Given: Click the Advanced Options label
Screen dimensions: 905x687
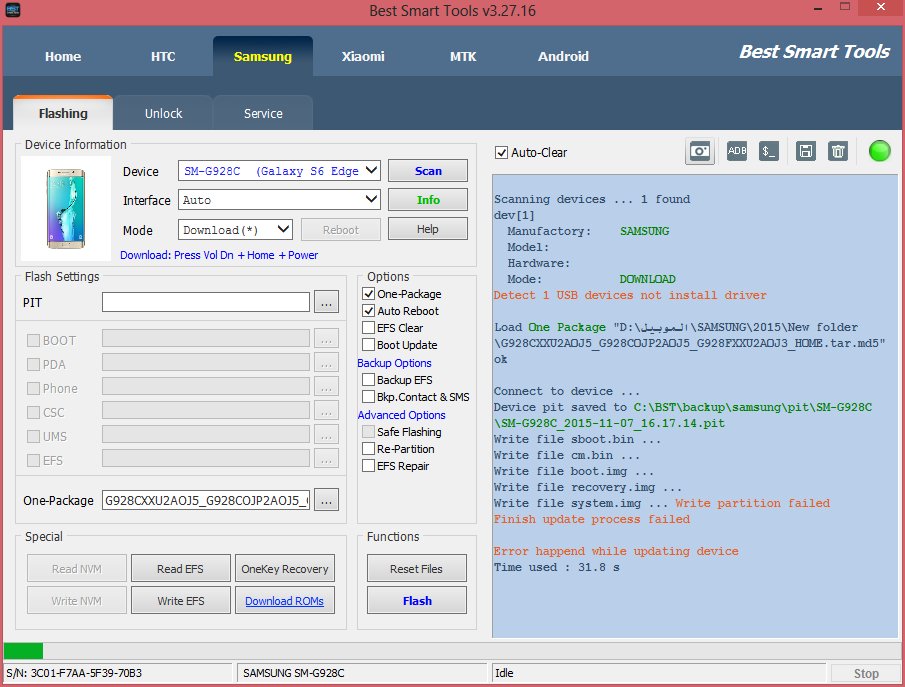Looking at the screenshot, I should point(401,415).
